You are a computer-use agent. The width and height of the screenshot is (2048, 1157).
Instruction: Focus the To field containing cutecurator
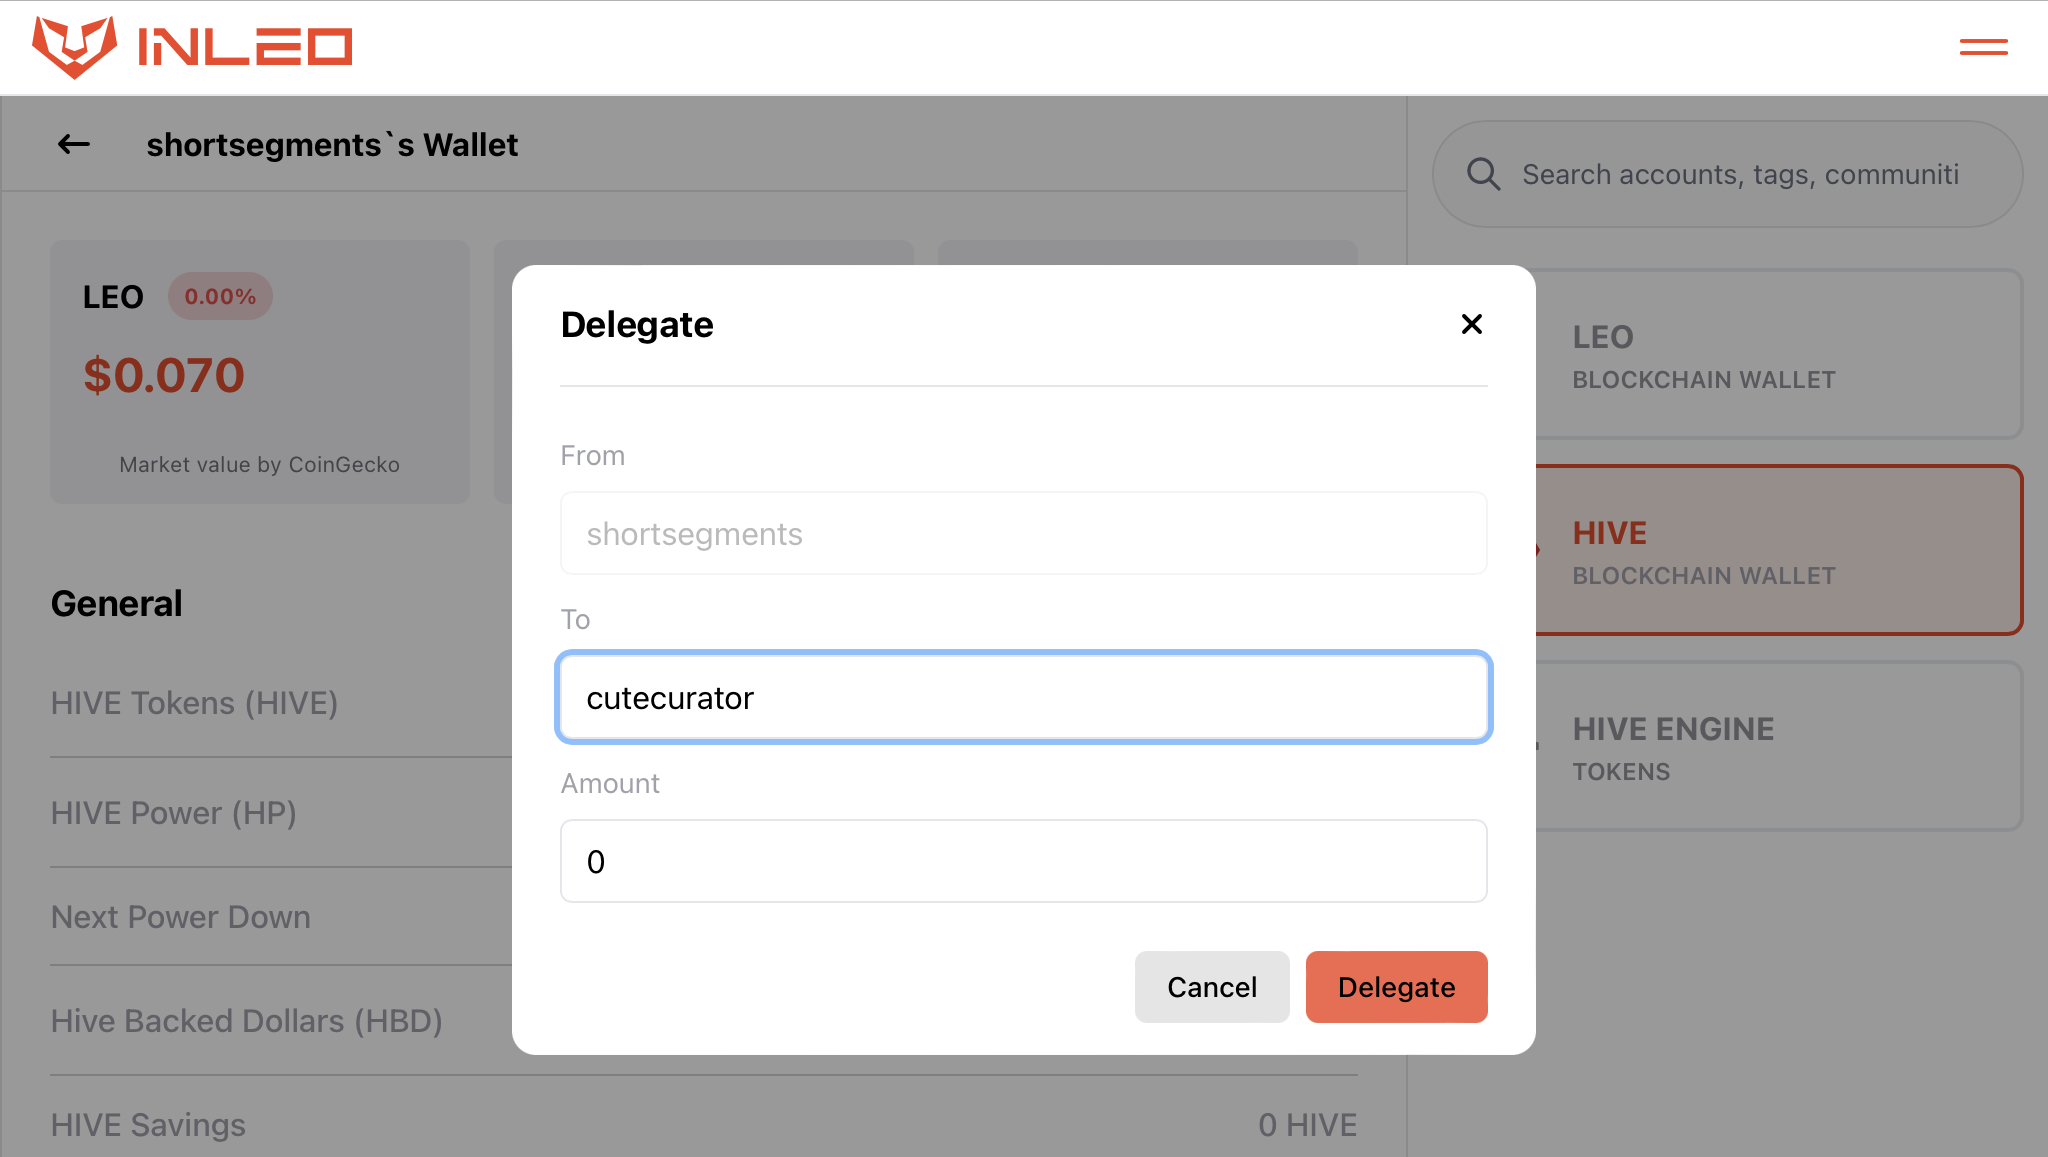[1024, 697]
